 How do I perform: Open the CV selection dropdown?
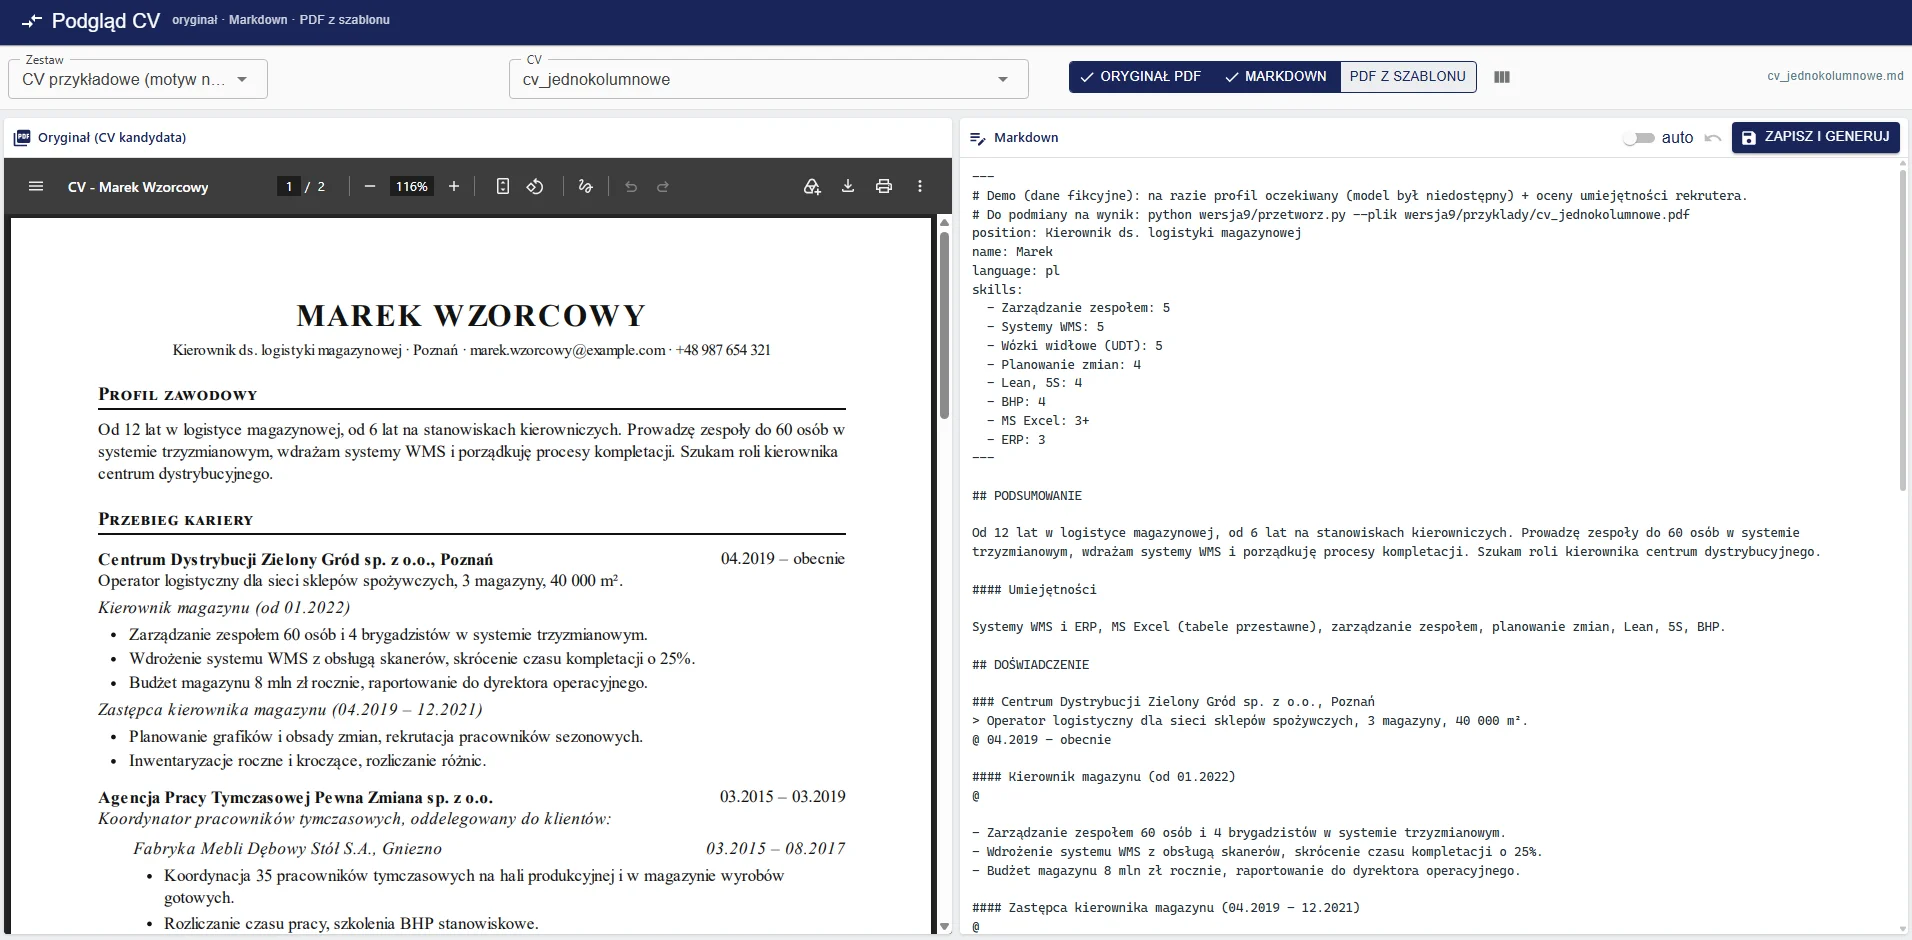click(x=769, y=80)
